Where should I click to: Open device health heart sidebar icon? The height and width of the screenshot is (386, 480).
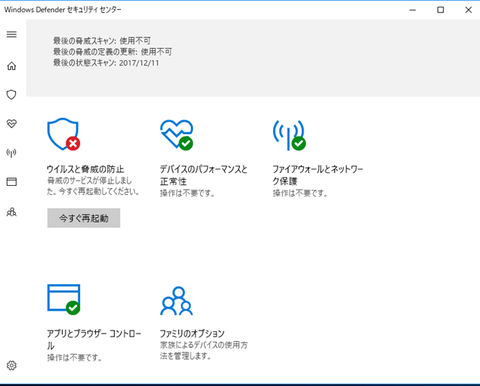[12, 124]
